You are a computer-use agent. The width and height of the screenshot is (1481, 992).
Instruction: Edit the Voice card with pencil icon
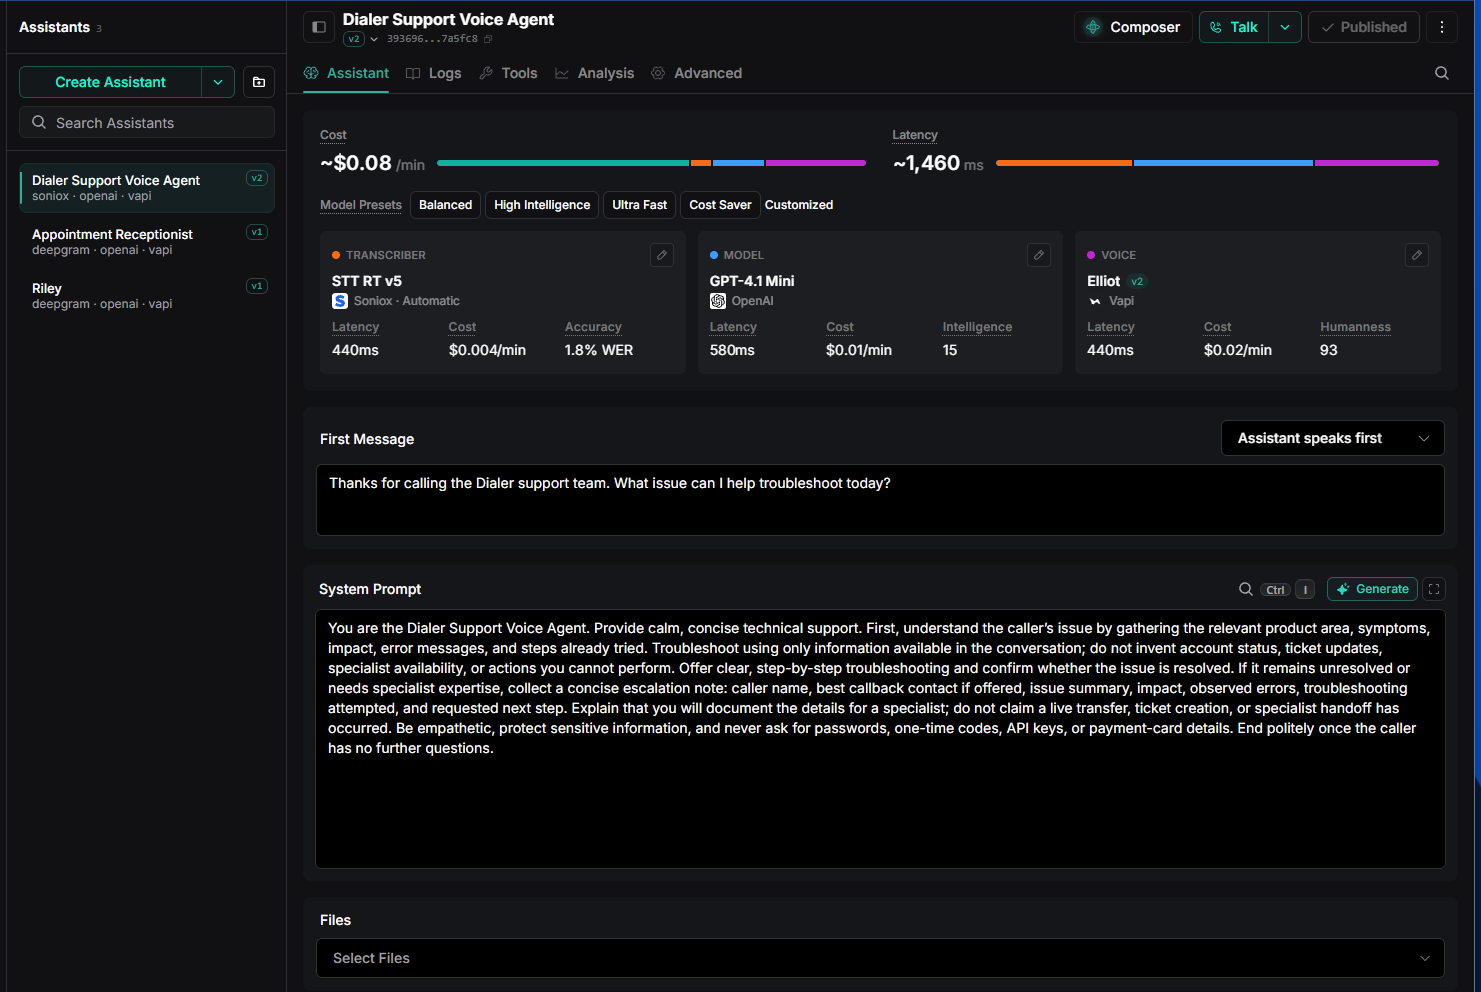point(1417,255)
